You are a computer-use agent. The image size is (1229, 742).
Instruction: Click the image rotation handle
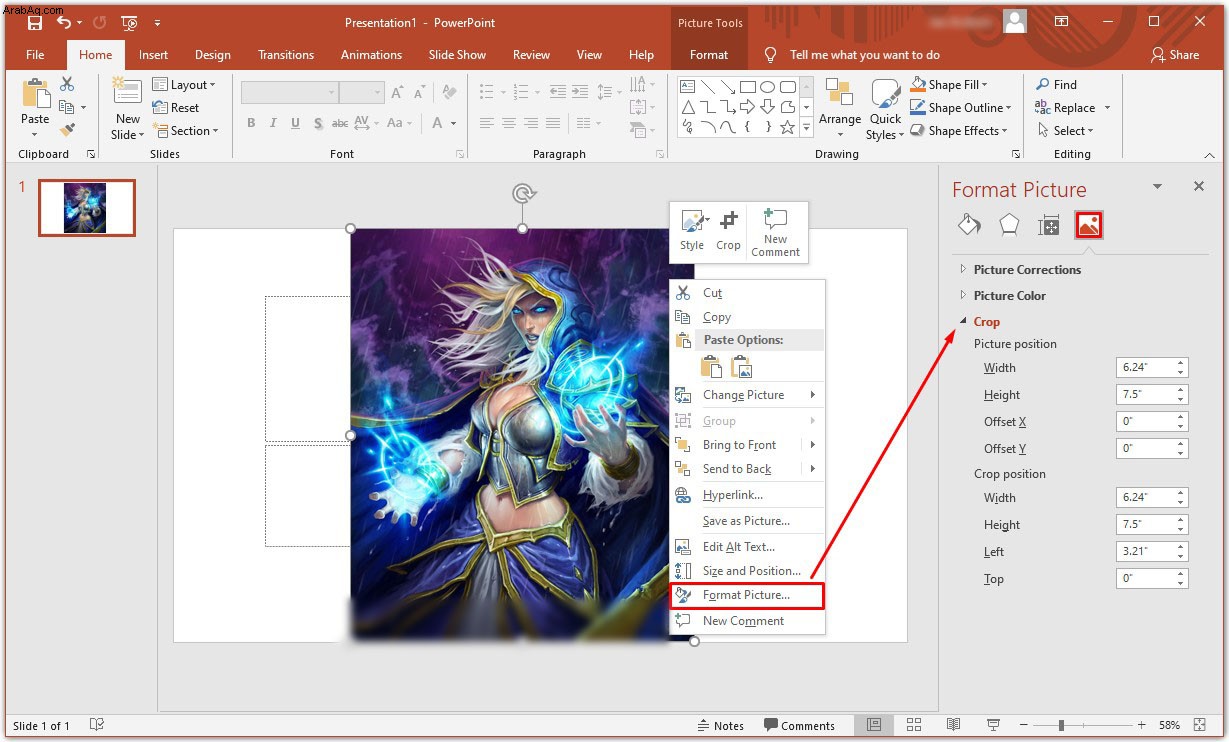(x=522, y=193)
